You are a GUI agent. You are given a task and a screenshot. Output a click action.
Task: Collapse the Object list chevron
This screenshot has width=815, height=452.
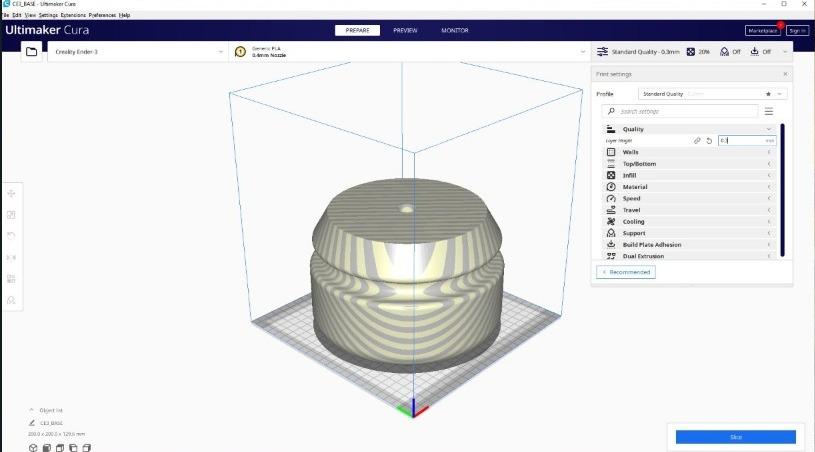click(x=31, y=410)
